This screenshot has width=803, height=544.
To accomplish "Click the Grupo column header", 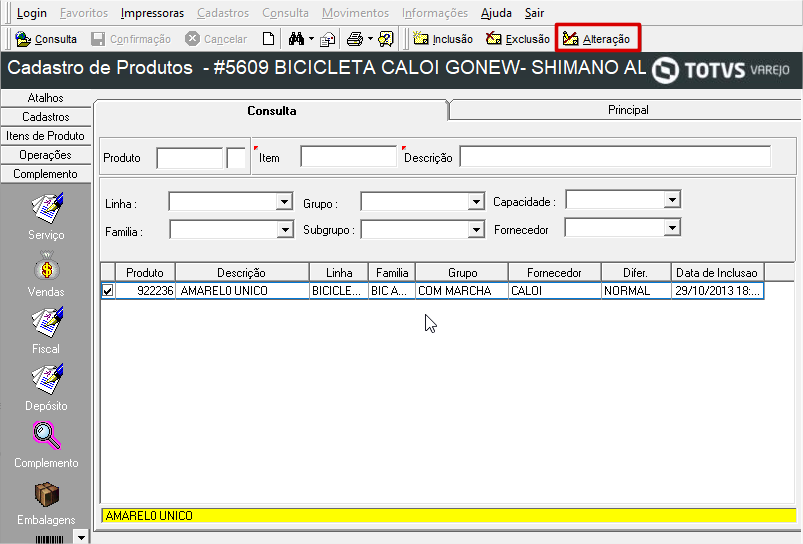I will [462, 273].
